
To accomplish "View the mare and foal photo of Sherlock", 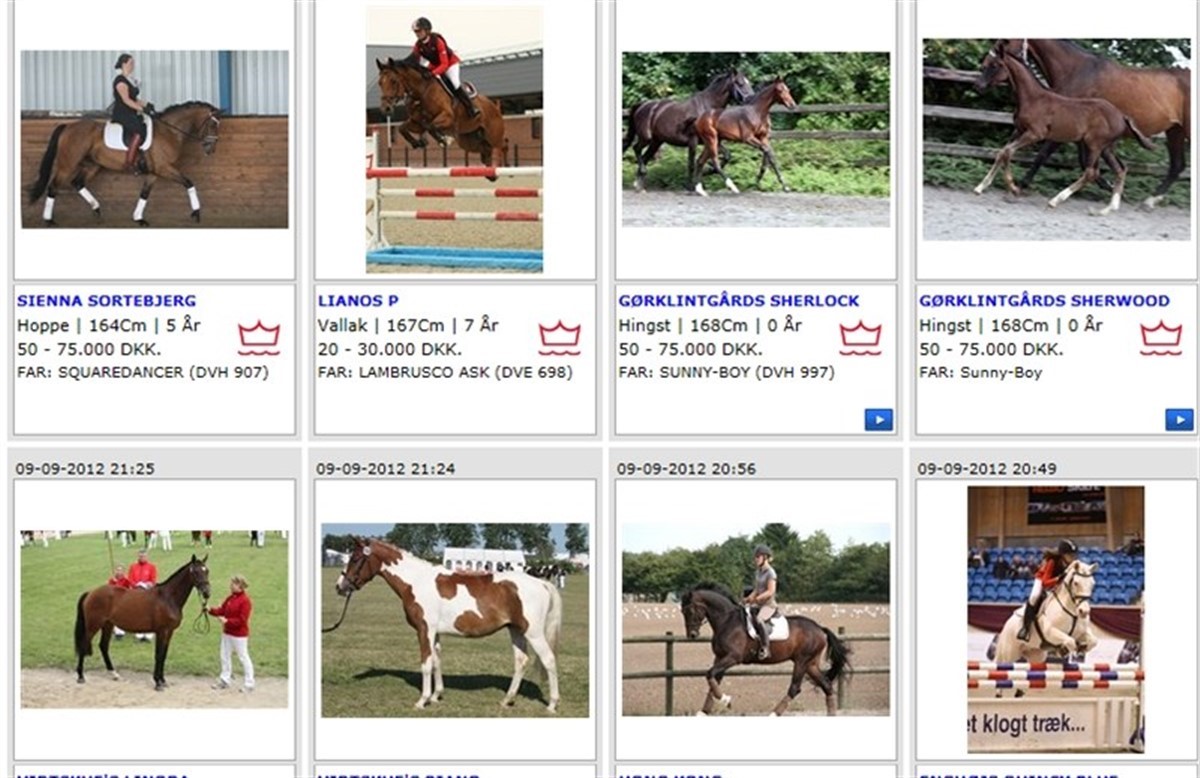I will pyautogui.click(x=756, y=139).
